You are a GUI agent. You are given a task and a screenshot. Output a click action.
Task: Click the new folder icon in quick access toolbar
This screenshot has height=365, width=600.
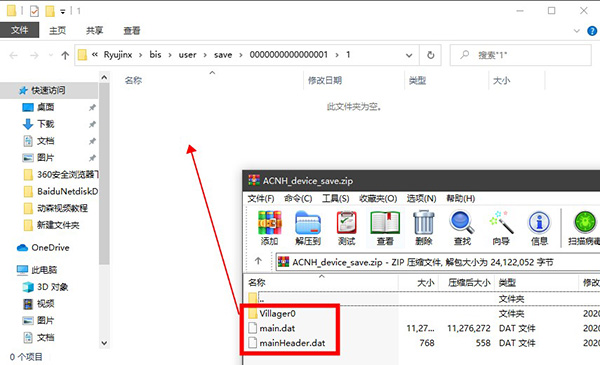point(50,11)
